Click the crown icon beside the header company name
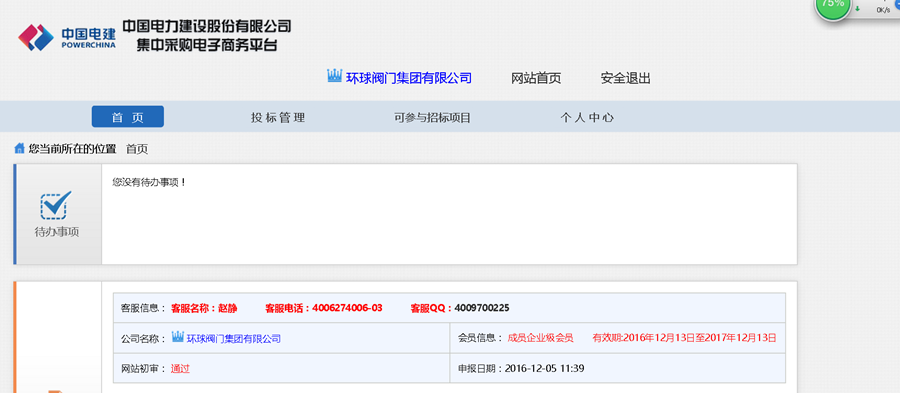The width and height of the screenshot is (900, 393). pos(335,76)
